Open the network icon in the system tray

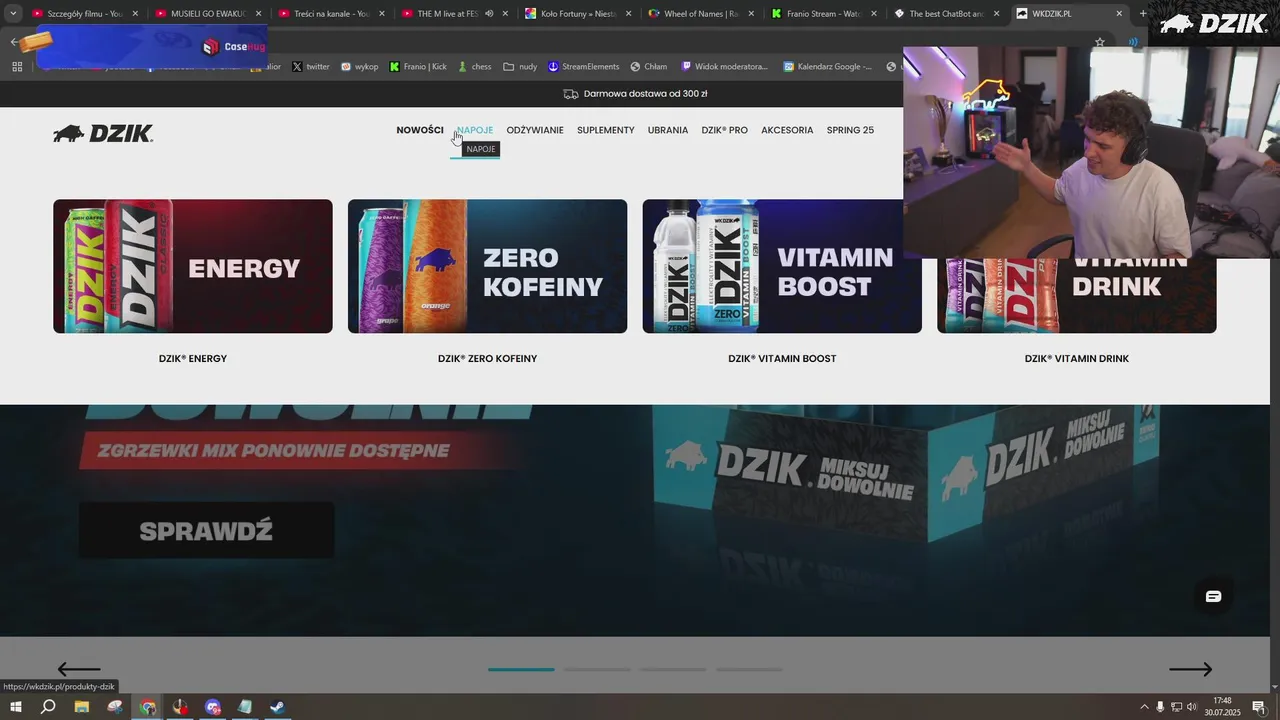[x=1176, y=707]
